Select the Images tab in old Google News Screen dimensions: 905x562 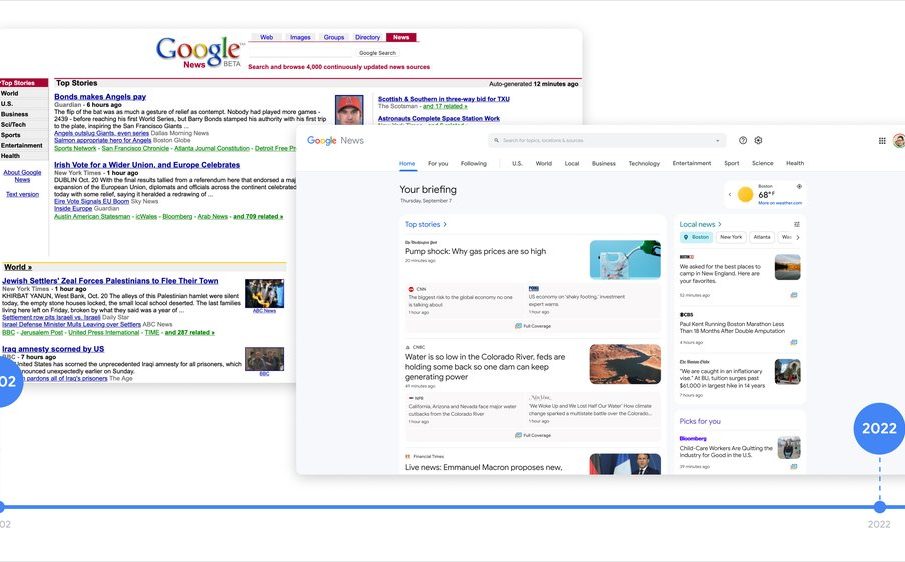pos(300,37)
